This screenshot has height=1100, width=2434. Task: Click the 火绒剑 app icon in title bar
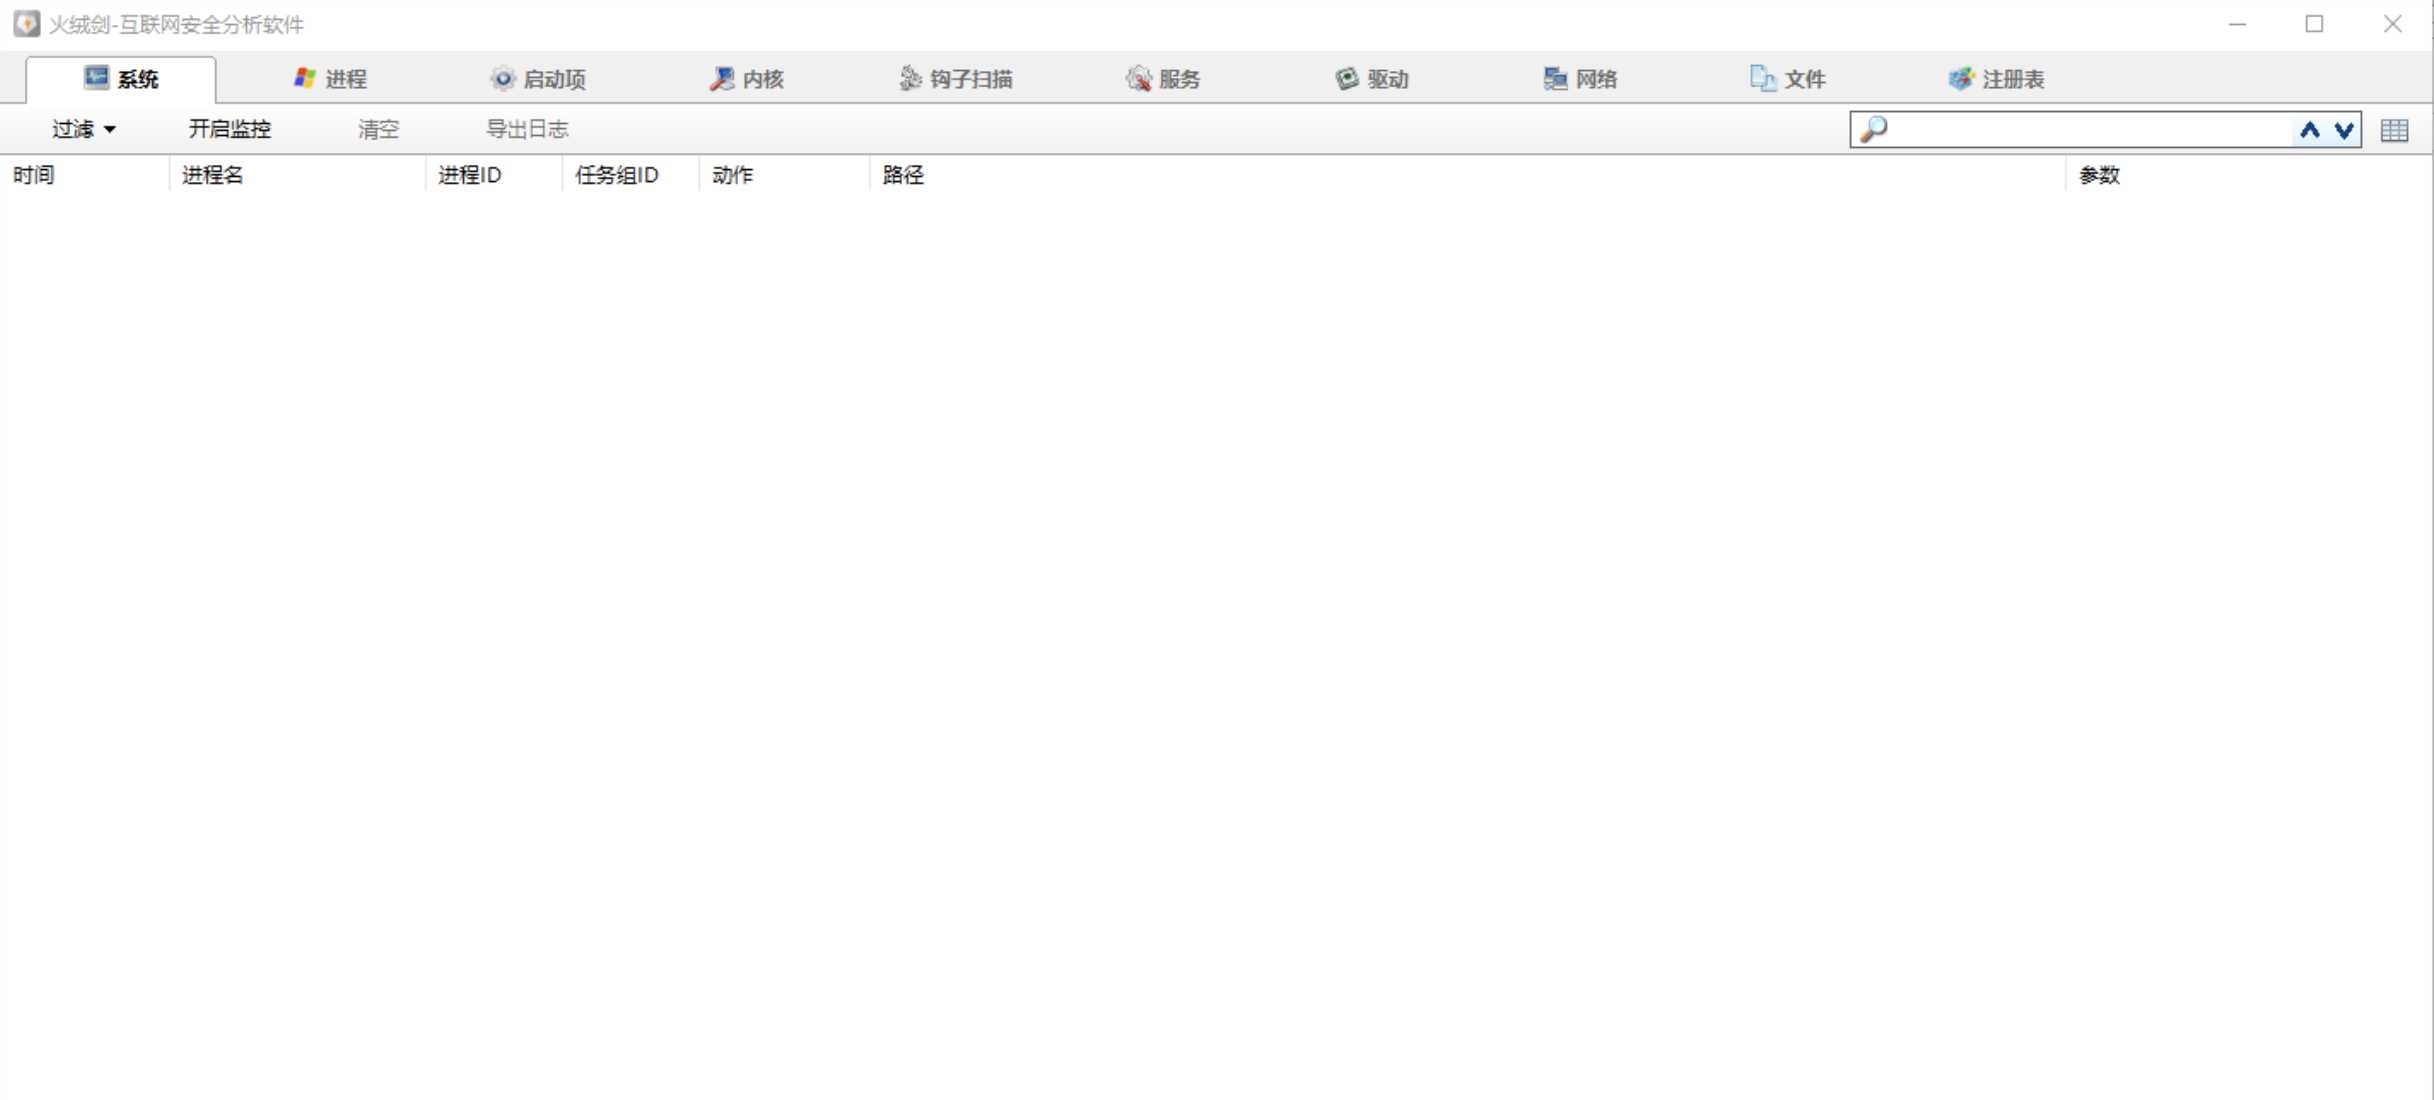27,24
